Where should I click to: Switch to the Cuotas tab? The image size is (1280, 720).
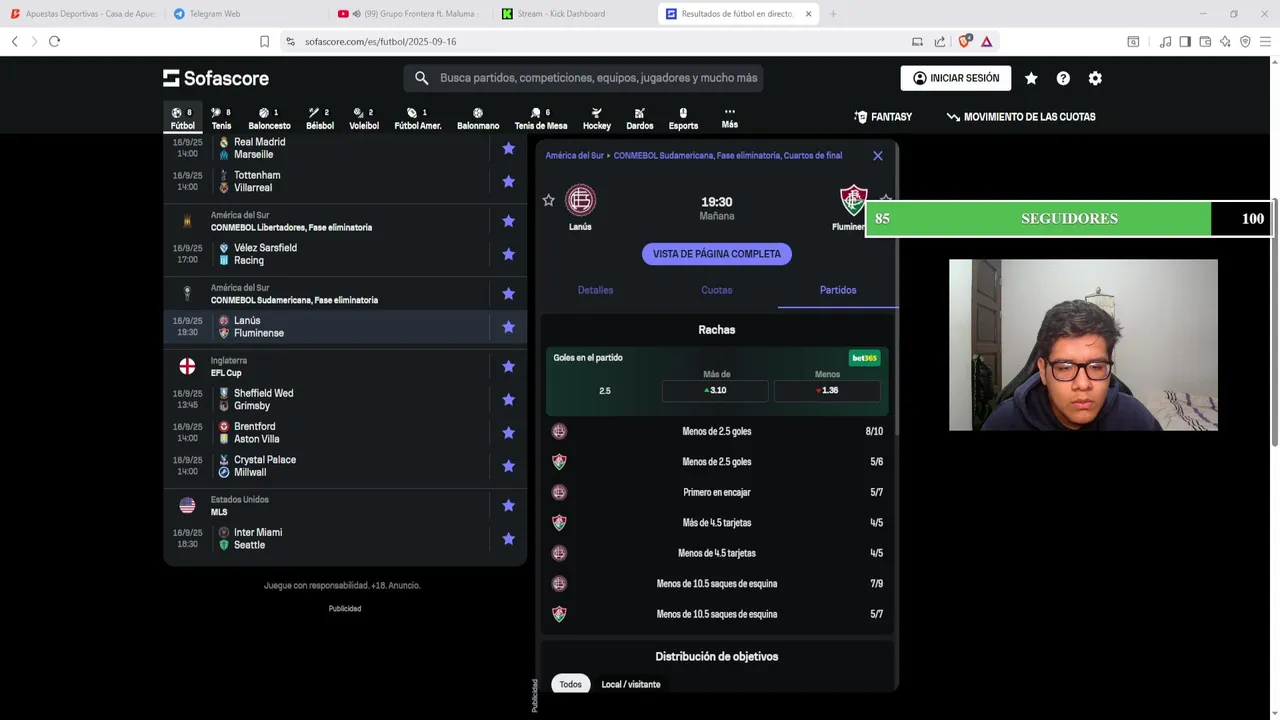(717, 290)
